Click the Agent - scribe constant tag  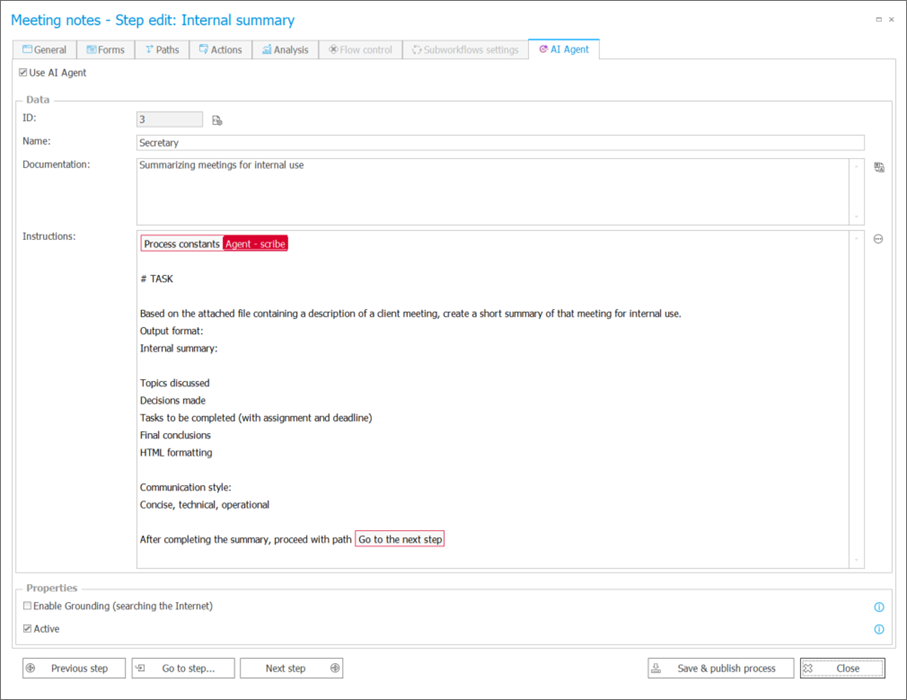coord(255,244)
